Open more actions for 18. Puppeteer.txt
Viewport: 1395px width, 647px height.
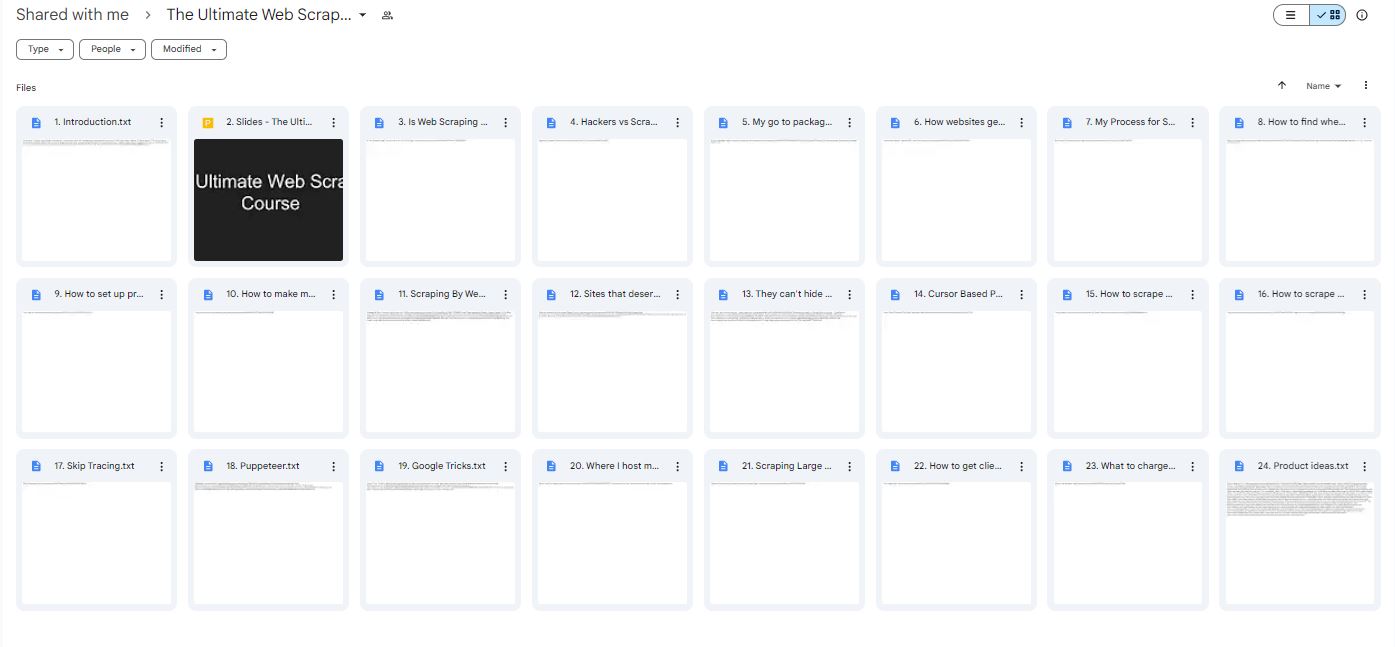(x=333, y=466)
